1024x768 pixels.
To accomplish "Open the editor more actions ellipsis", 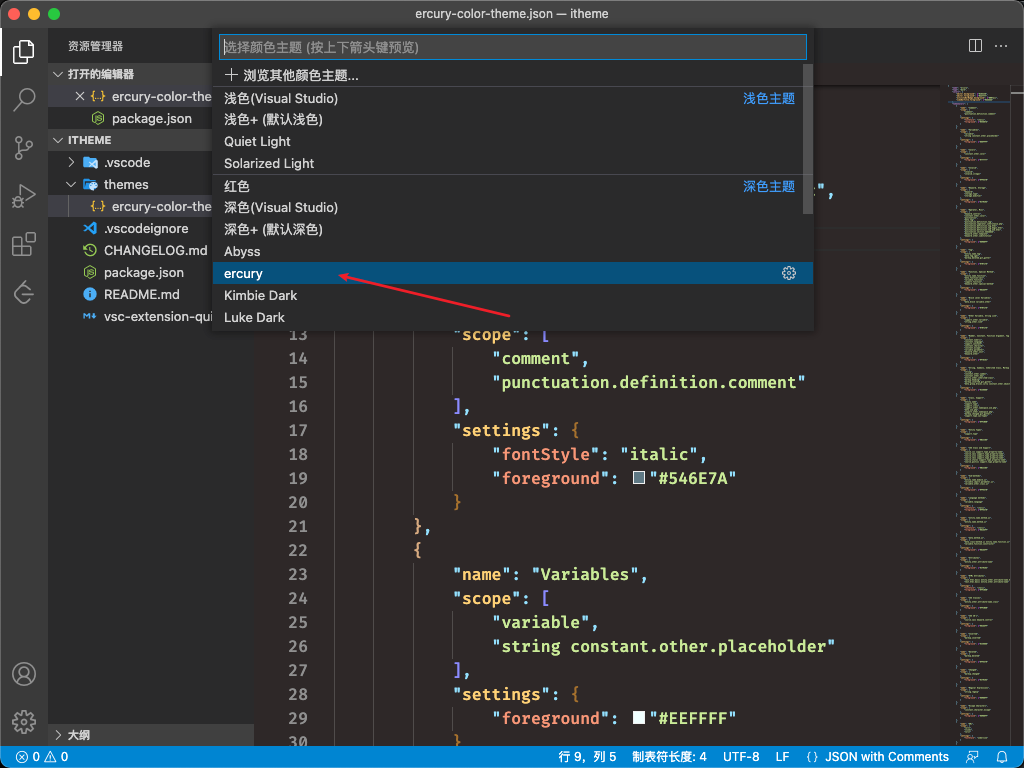I will (1000, 46).
